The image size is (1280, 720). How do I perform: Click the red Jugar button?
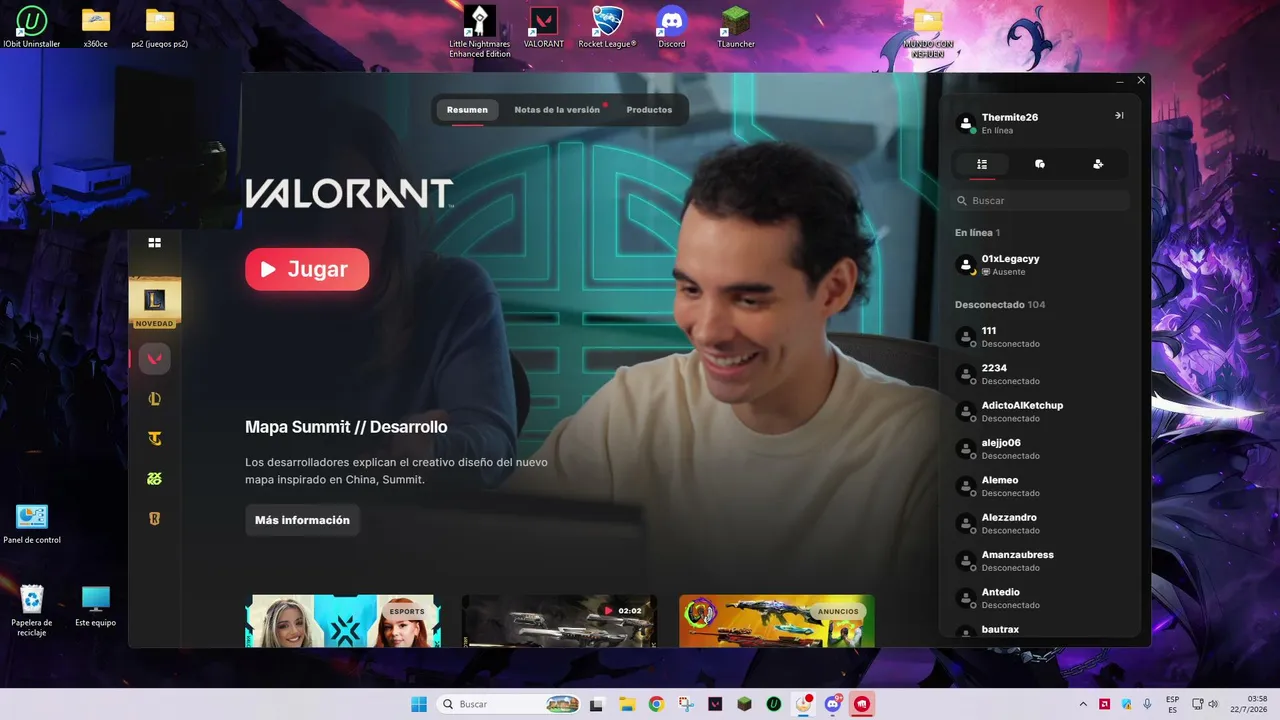(x=307, y=269)
